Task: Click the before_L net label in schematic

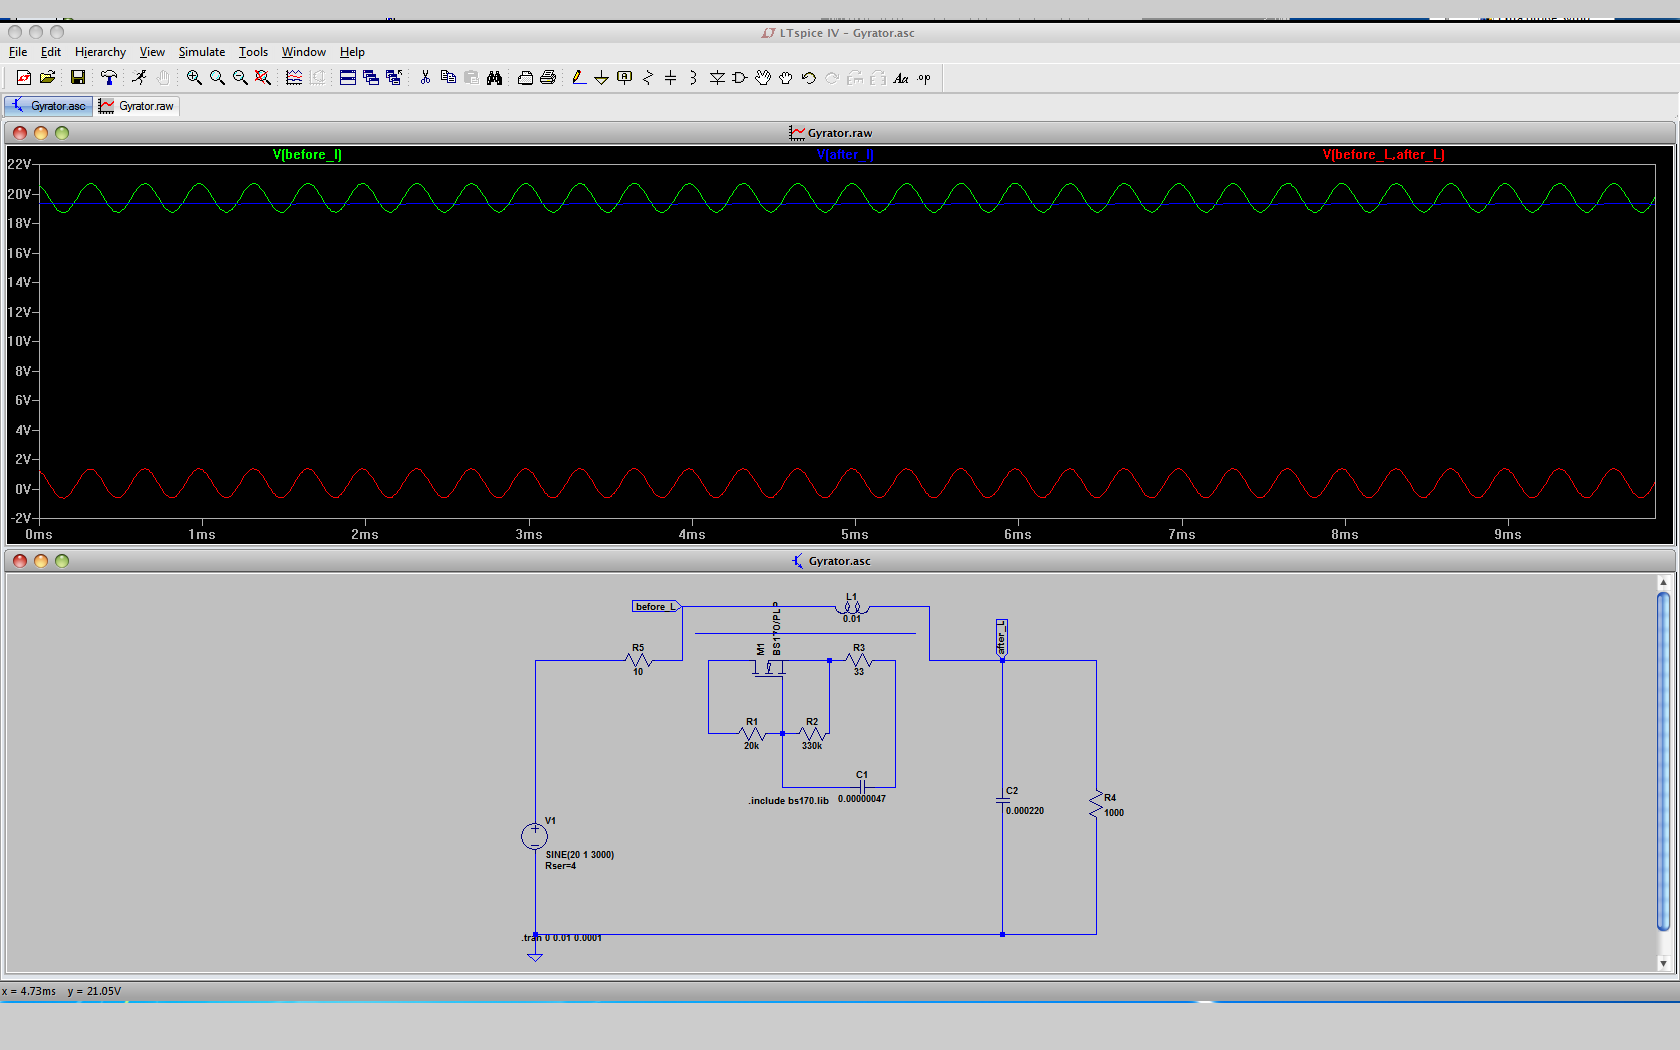Action: [656, 607]
